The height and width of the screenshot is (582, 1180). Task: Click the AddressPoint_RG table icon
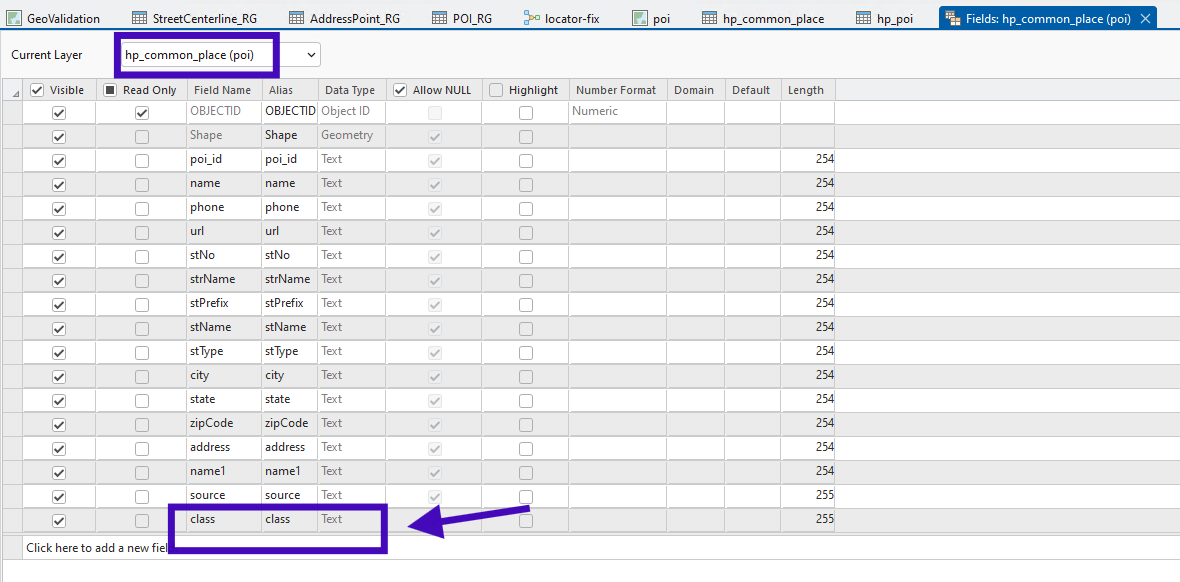[x=296, y=18]
